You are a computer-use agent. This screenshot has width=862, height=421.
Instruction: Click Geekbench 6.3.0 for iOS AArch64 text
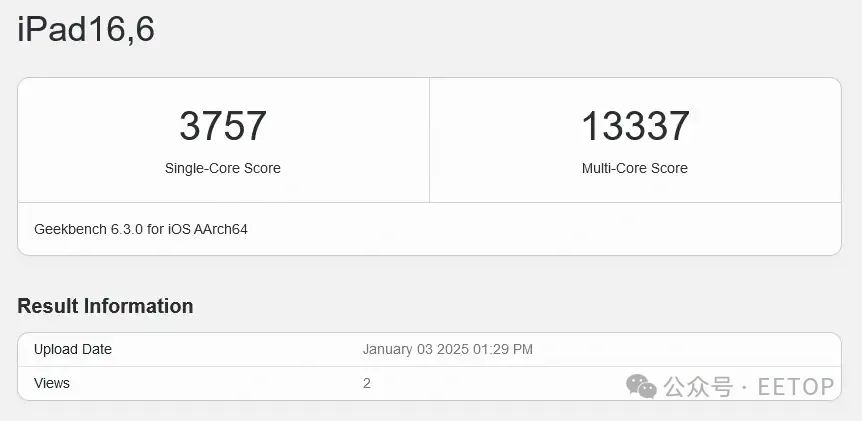pyautogui.click(x=141, y=229)
